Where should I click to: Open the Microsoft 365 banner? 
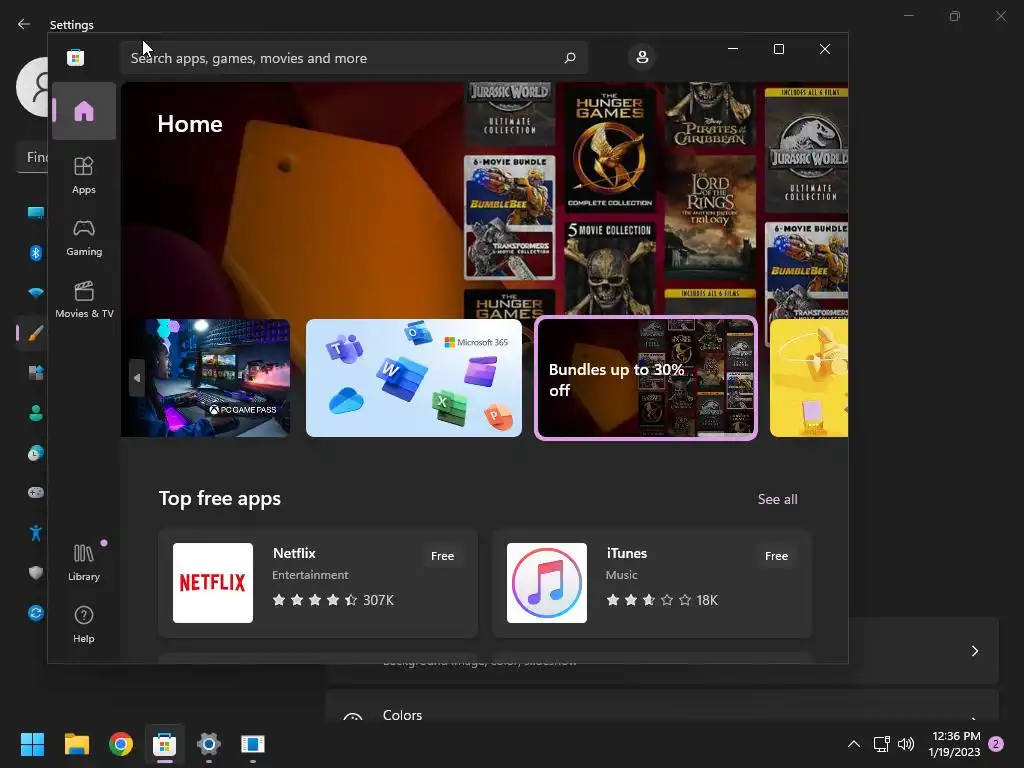(x=413, y=377)
